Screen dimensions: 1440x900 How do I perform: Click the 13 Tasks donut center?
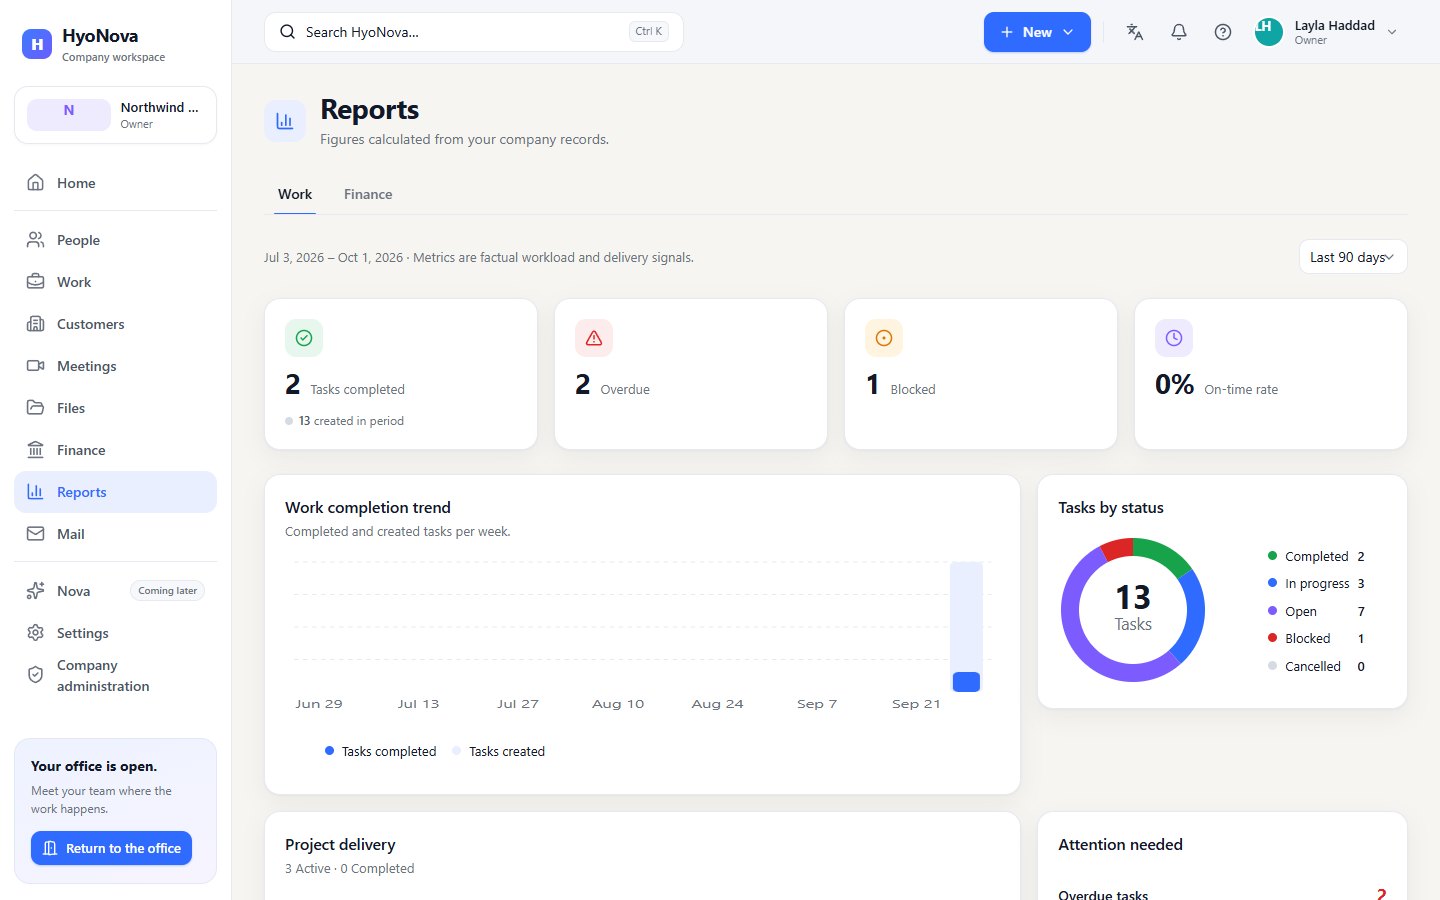point(1133,608)
